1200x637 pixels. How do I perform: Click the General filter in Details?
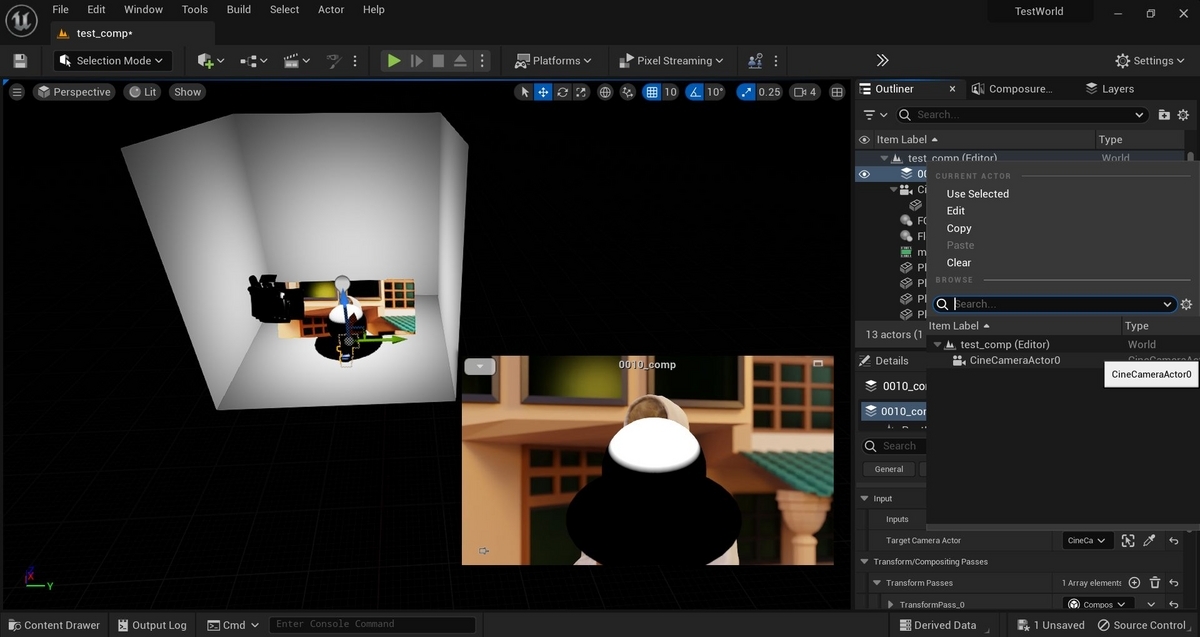click(x=889, y=469)
